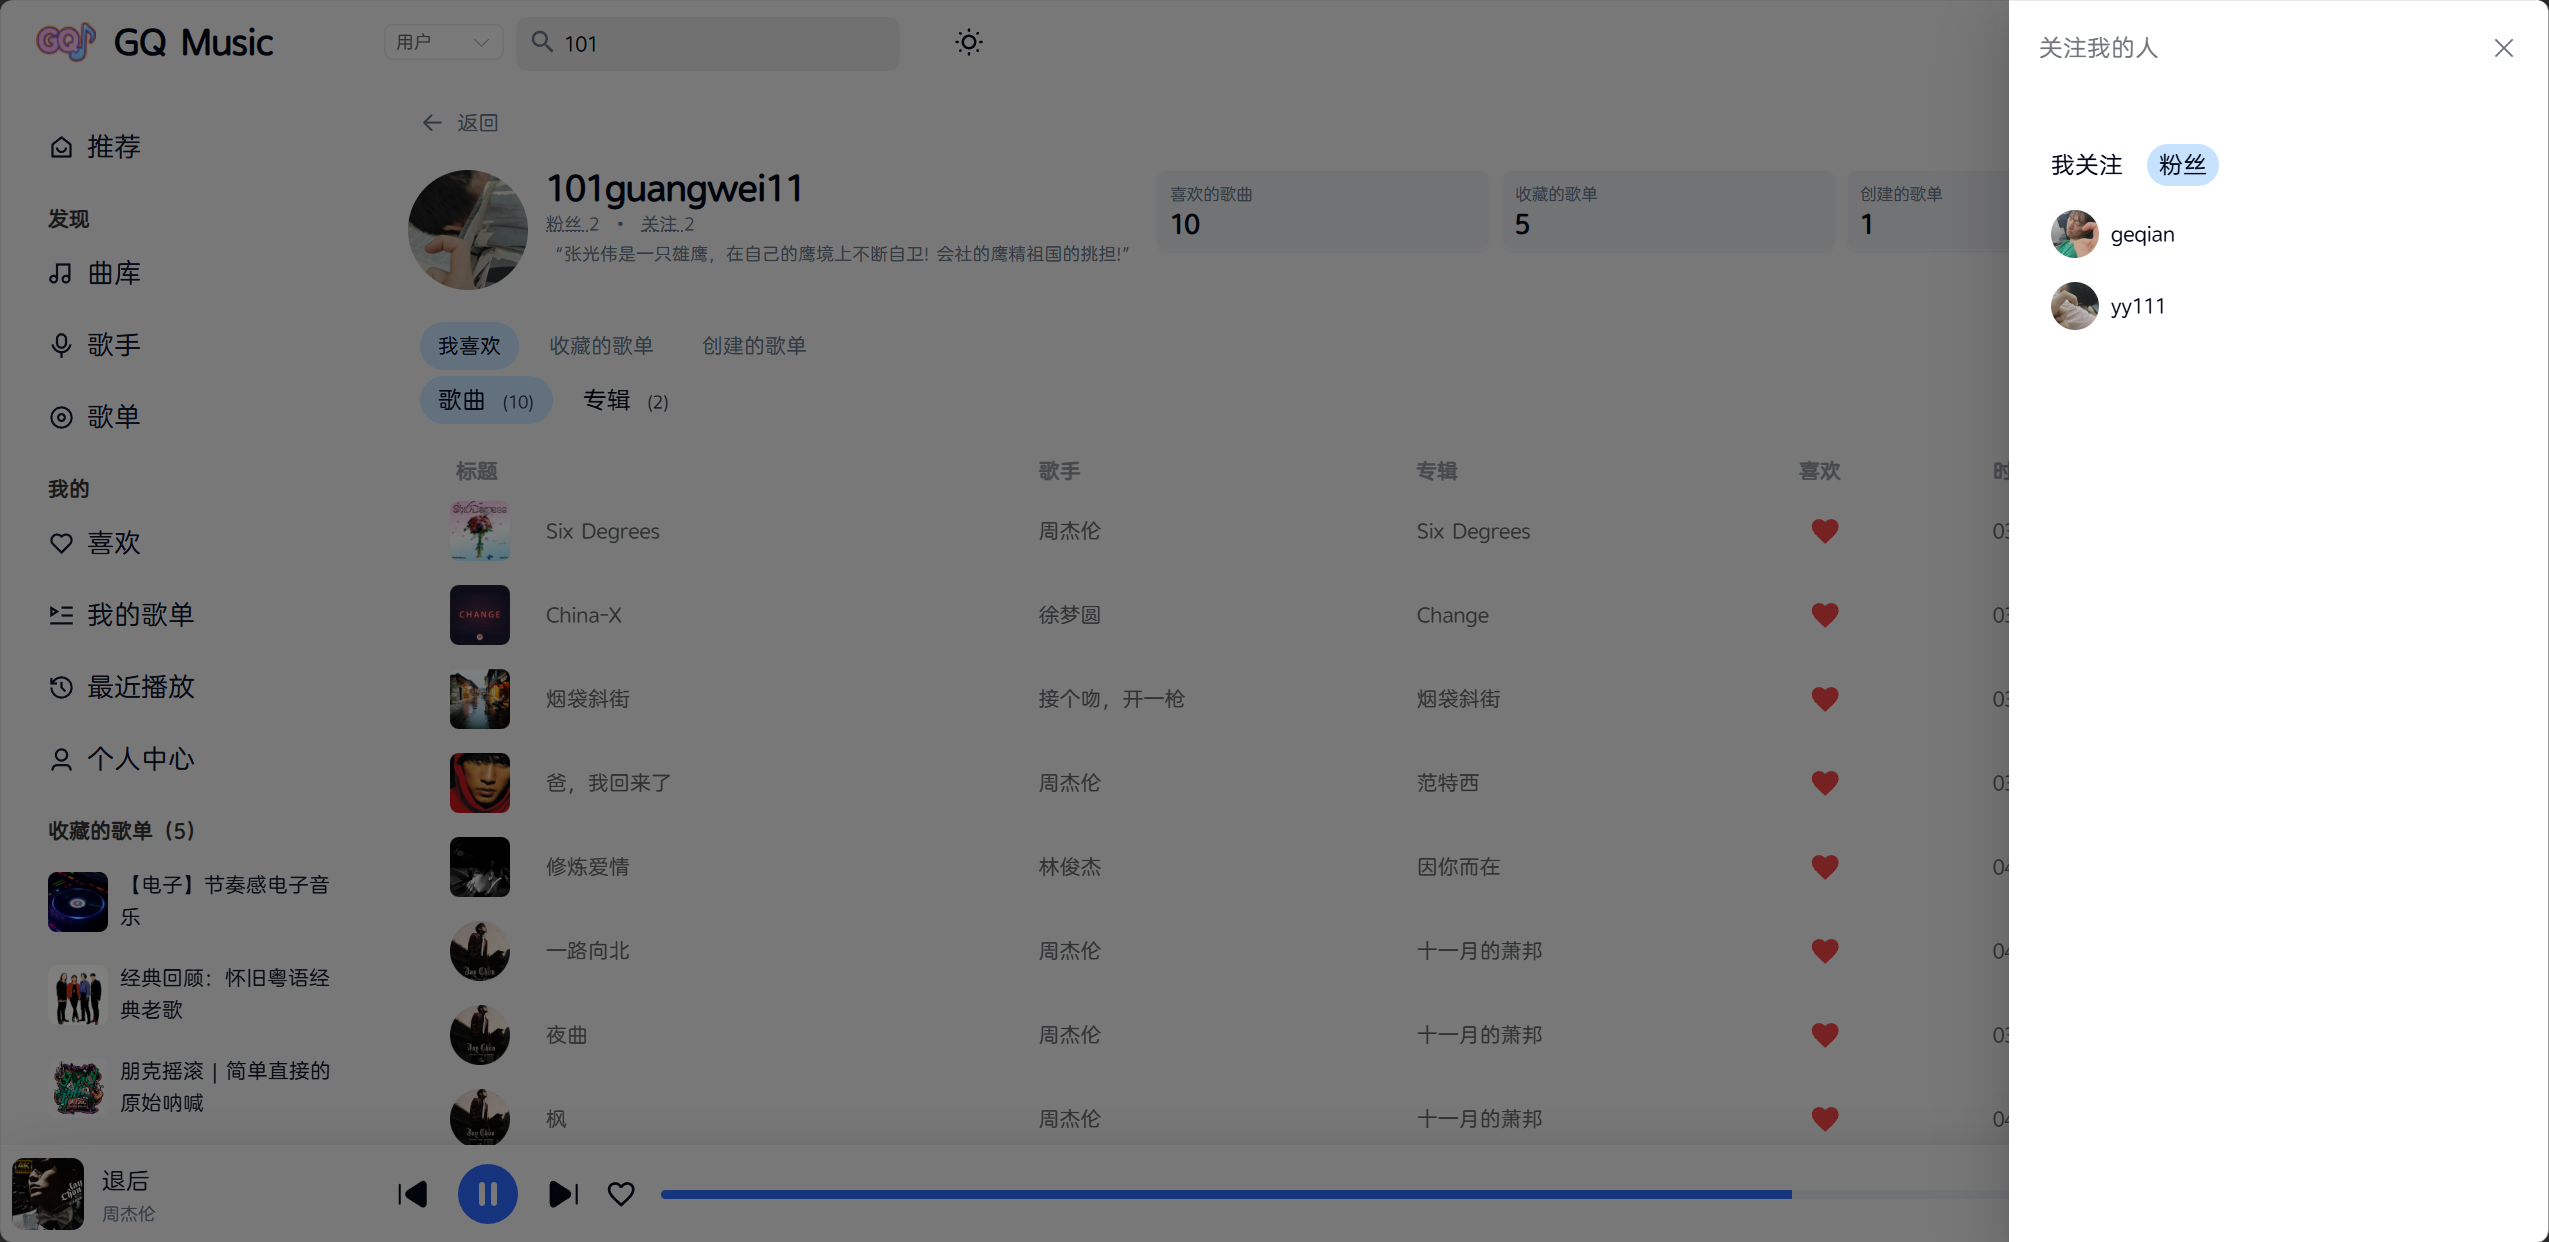Image resolution: width=2549 pixels, height=1242 pixels.
Task: Toggle the light/dark theme sun icon
Action: 968,43
